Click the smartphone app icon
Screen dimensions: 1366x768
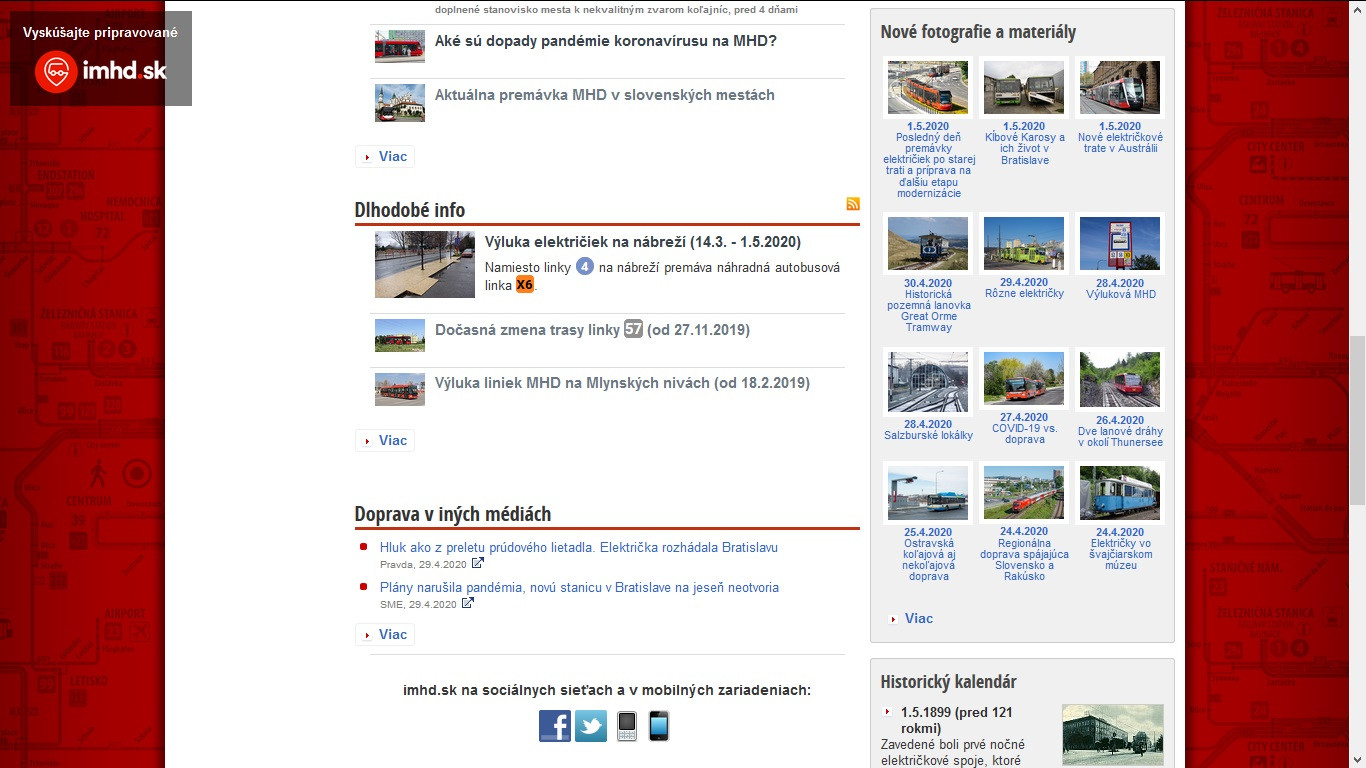pos(658,725)
